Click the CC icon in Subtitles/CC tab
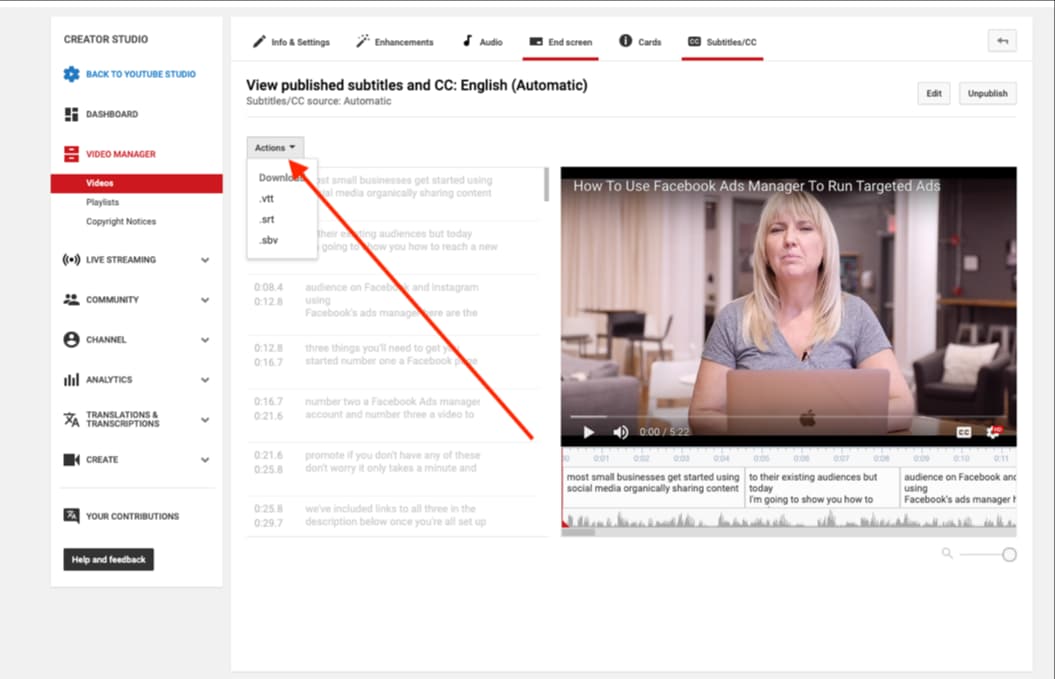This screenshot has width=1055, height=679. (694, 42)
